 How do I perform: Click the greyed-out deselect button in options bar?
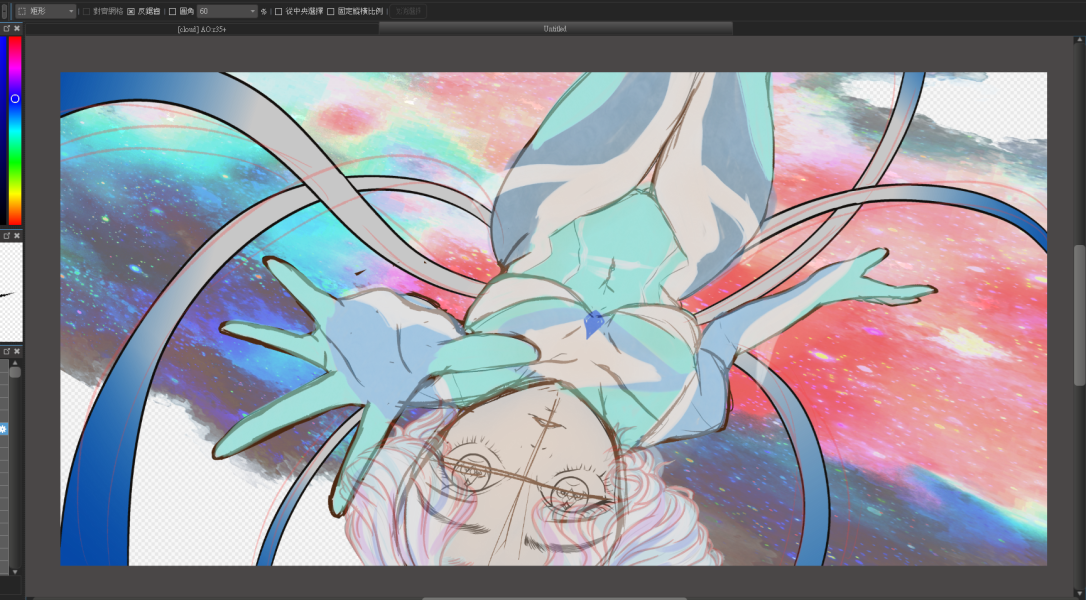(x=408, y=11)
